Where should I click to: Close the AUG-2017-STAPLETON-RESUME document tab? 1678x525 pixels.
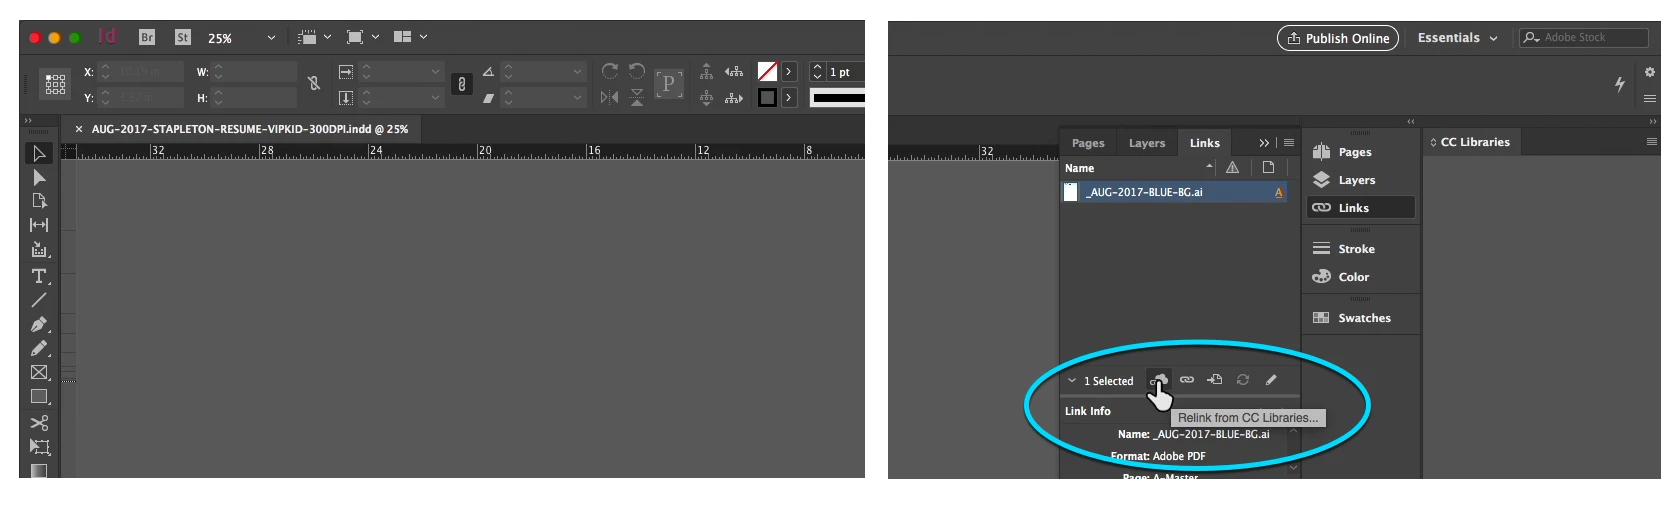tap(79, 129)
